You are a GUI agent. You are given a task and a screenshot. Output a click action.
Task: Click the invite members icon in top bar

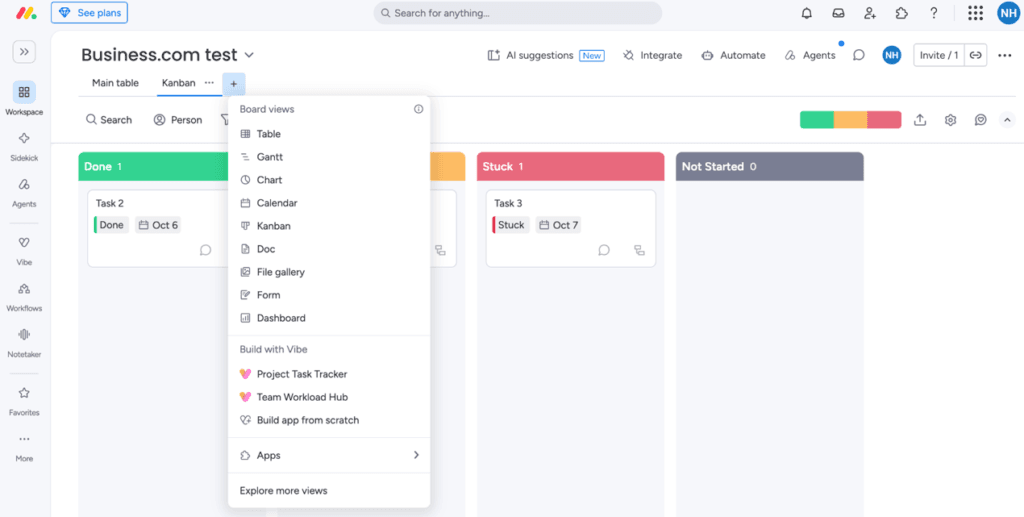(x=870, y=13)
